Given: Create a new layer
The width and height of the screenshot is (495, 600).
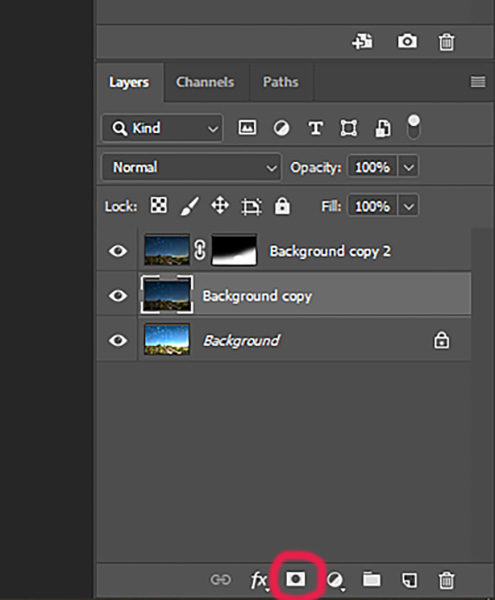Looking at the screenshot, I should coord(409,580).
